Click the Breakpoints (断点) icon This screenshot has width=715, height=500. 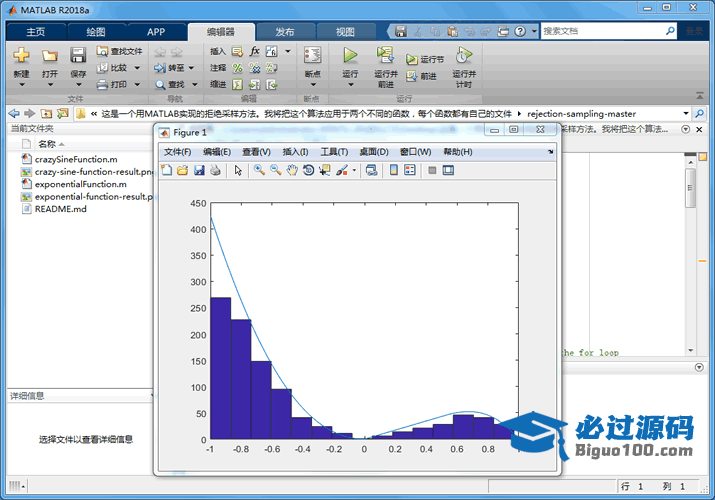[x=312, y=56]
